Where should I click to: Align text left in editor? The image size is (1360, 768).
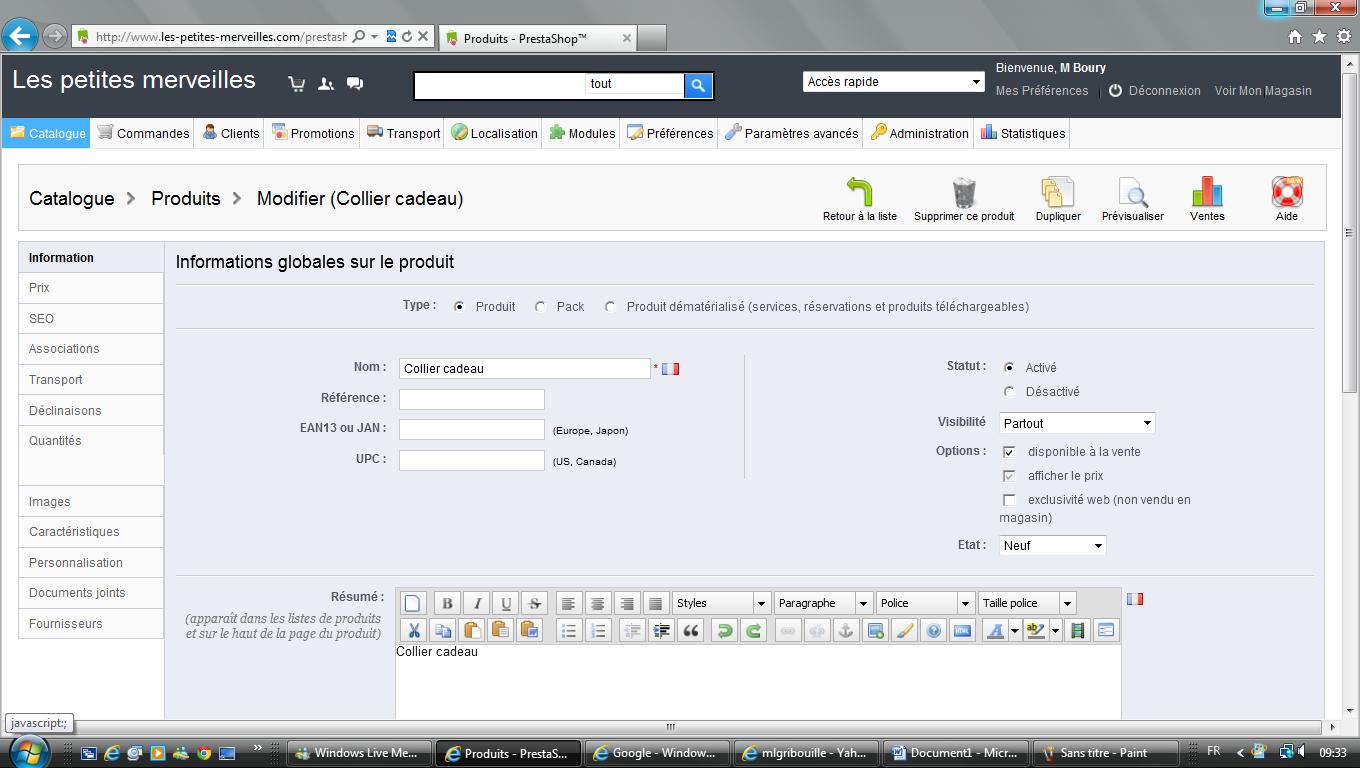coord(568,603)
